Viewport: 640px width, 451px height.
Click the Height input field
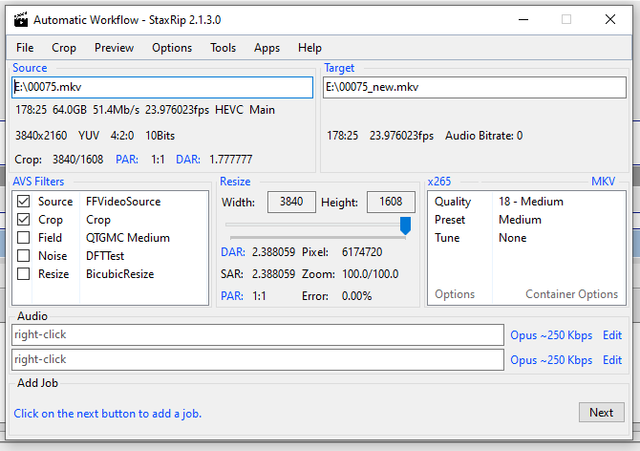coord(391,202)
